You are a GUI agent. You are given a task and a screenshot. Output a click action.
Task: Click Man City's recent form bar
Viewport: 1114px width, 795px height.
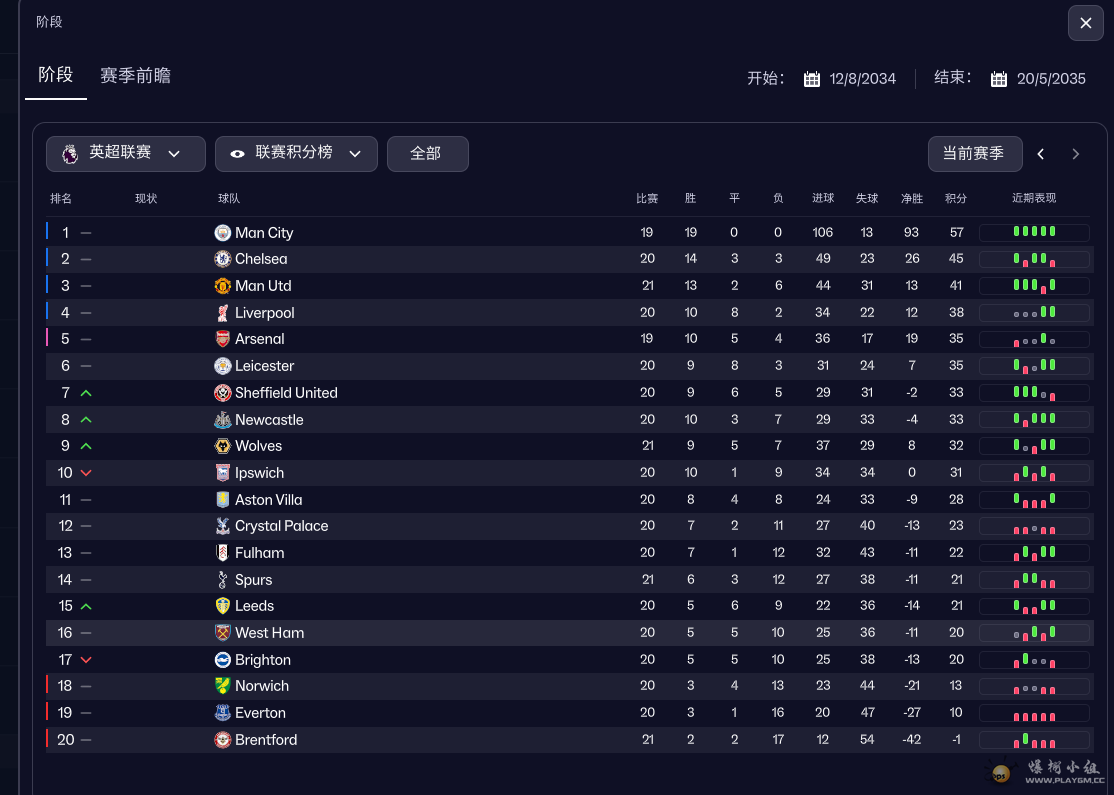(x=1034, y=233)
